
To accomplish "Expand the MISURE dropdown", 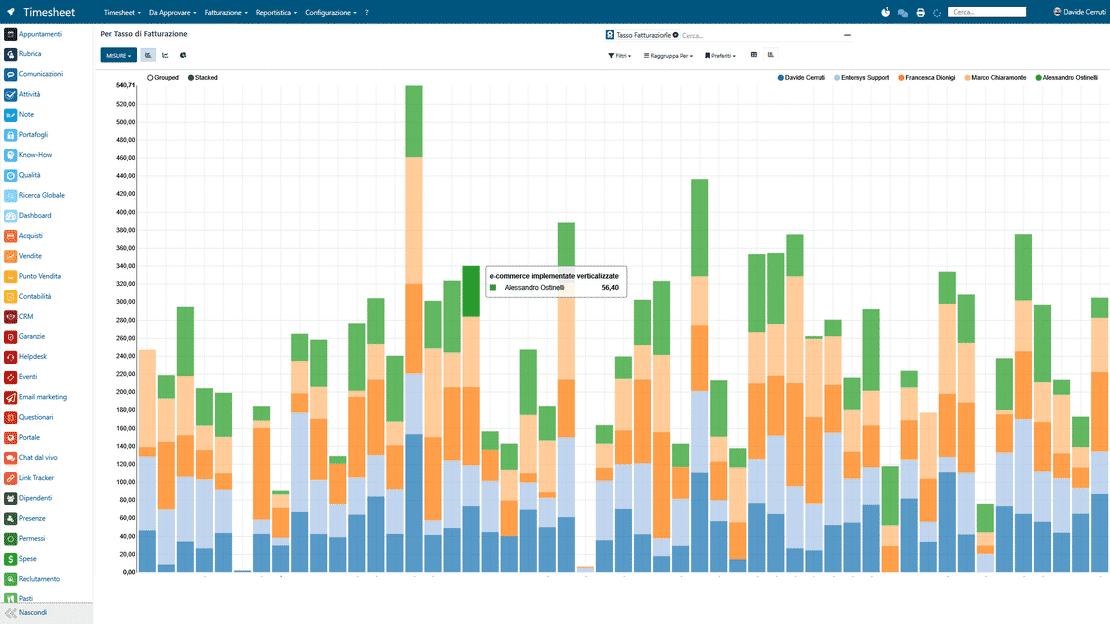I will 118,55.
